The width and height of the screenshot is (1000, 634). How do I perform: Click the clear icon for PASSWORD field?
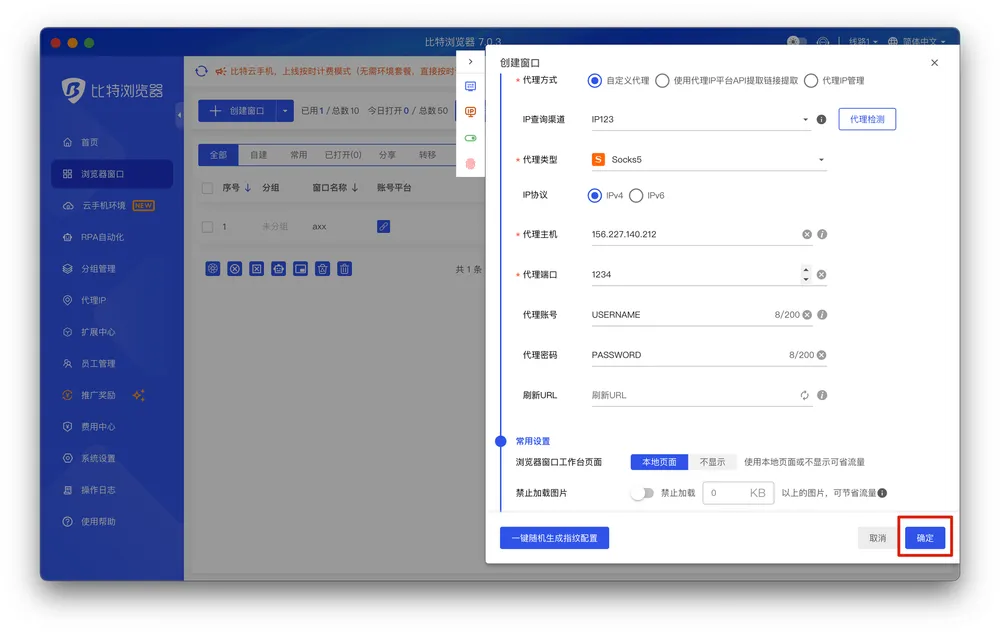point(821,355)
